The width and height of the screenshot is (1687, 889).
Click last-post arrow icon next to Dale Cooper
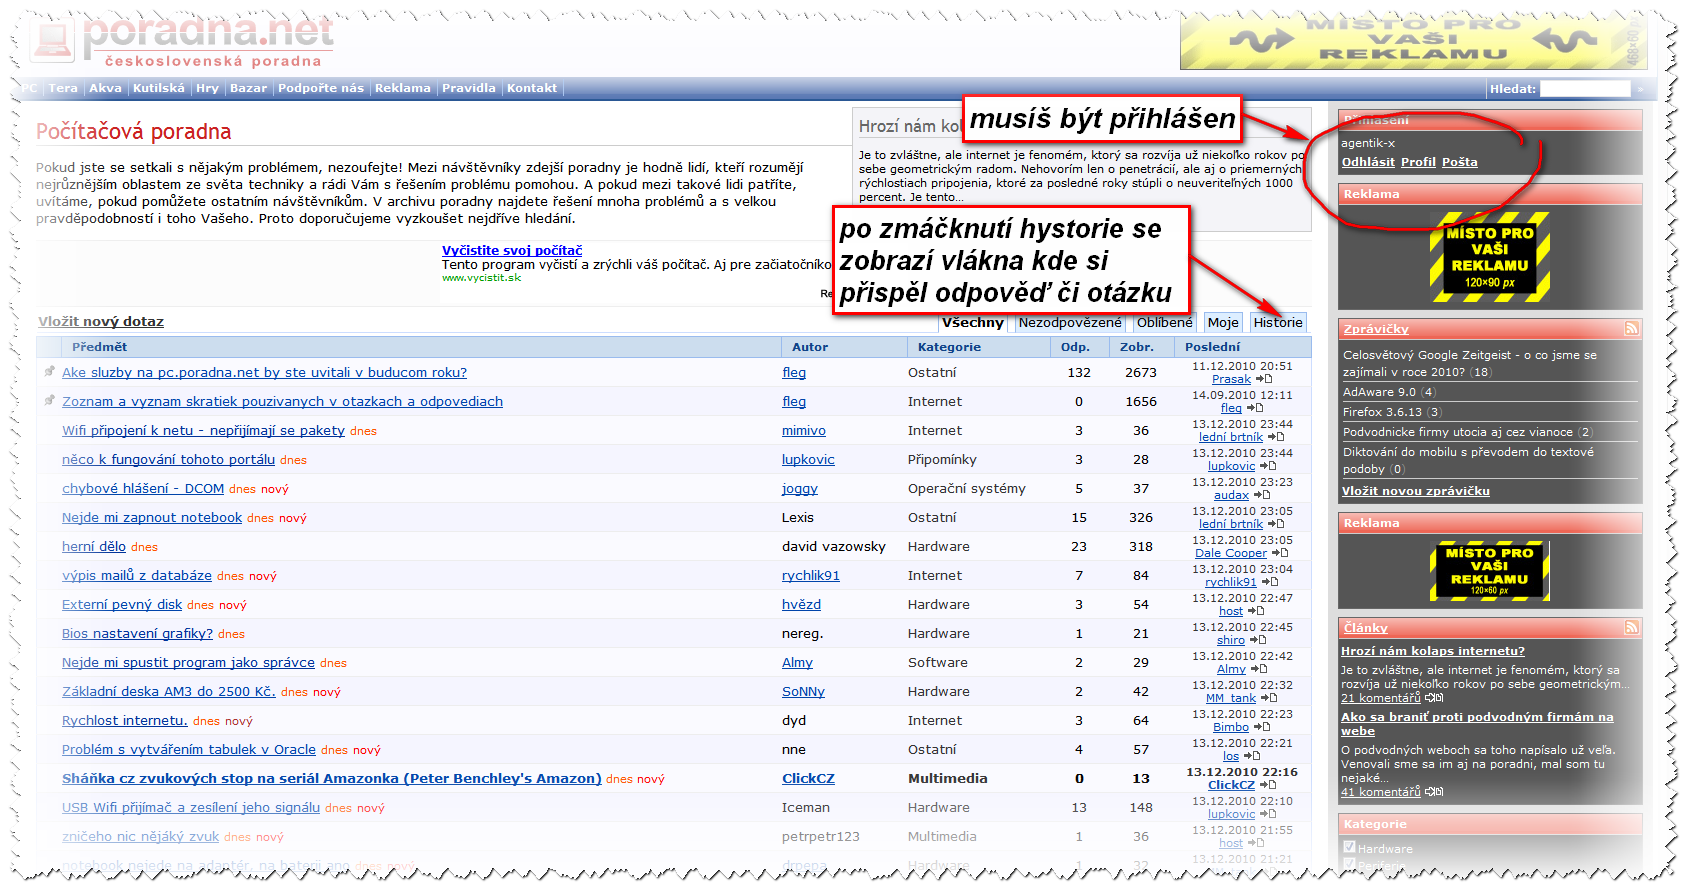[1280, 554]
